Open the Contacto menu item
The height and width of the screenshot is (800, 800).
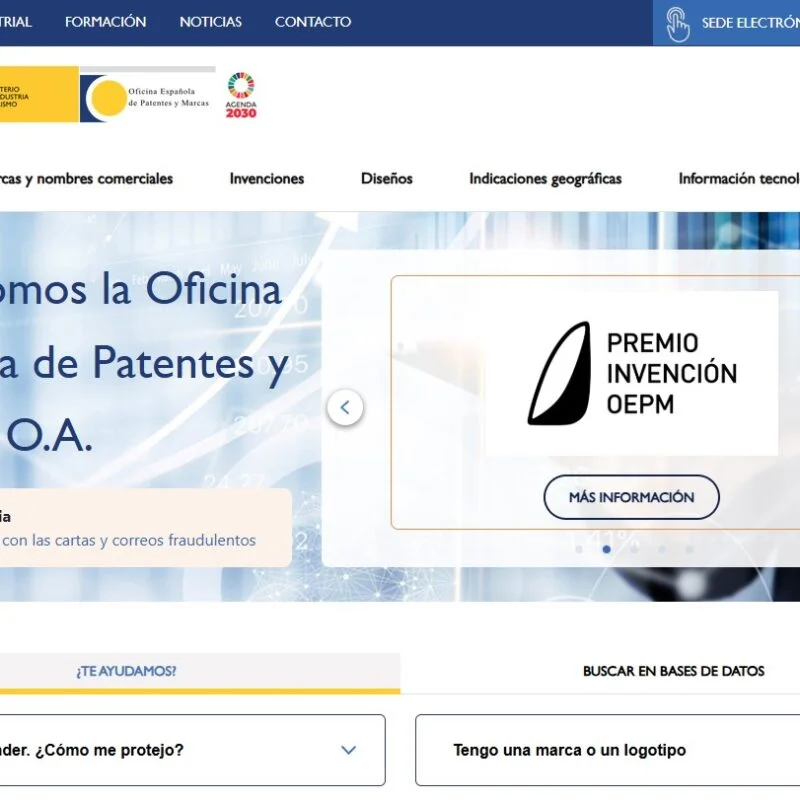point(313,22)
